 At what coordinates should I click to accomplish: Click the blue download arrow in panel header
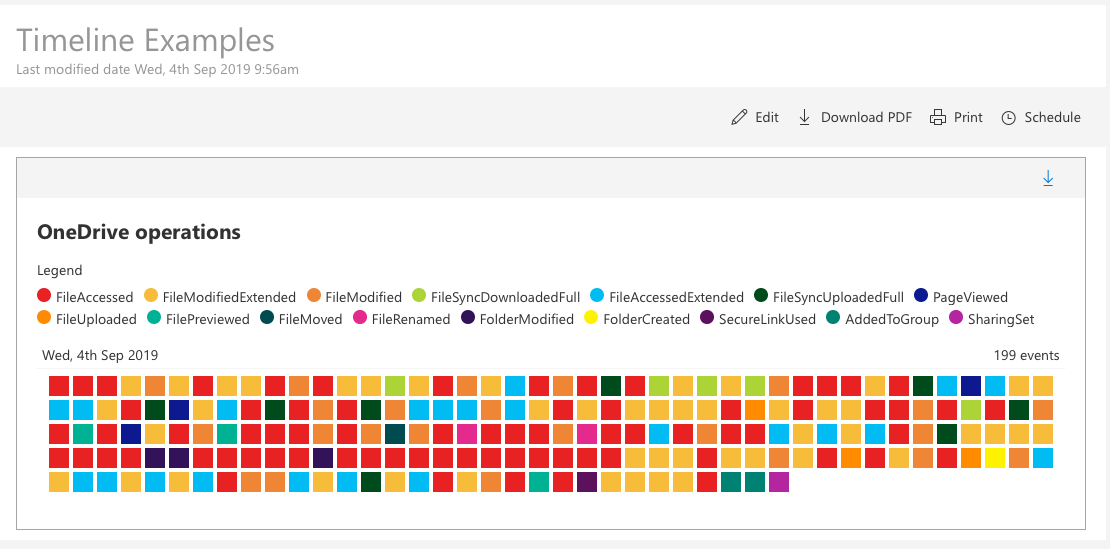[x=1048, y=179]
